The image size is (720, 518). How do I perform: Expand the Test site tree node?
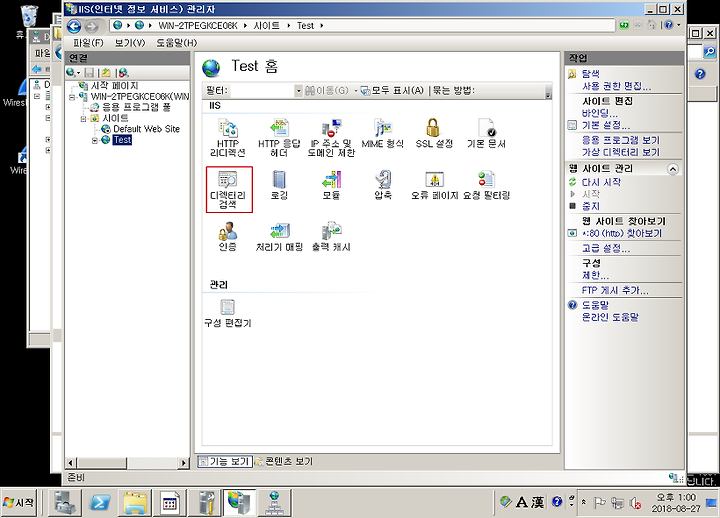94,141
